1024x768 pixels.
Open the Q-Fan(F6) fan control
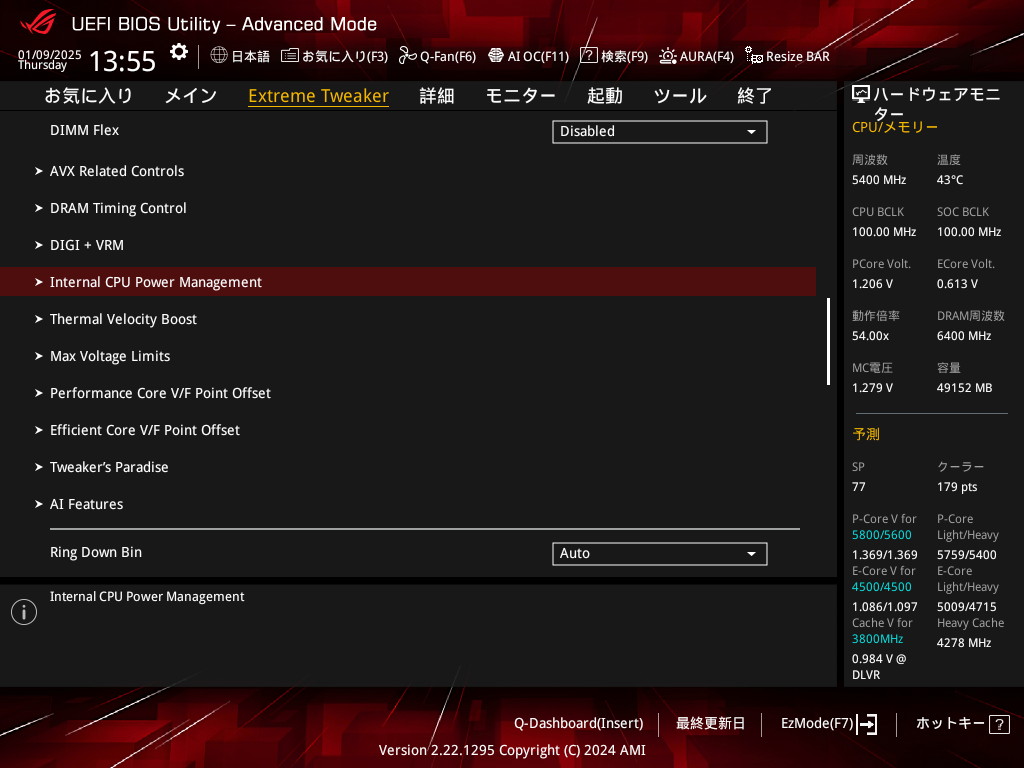click(437, 56)
